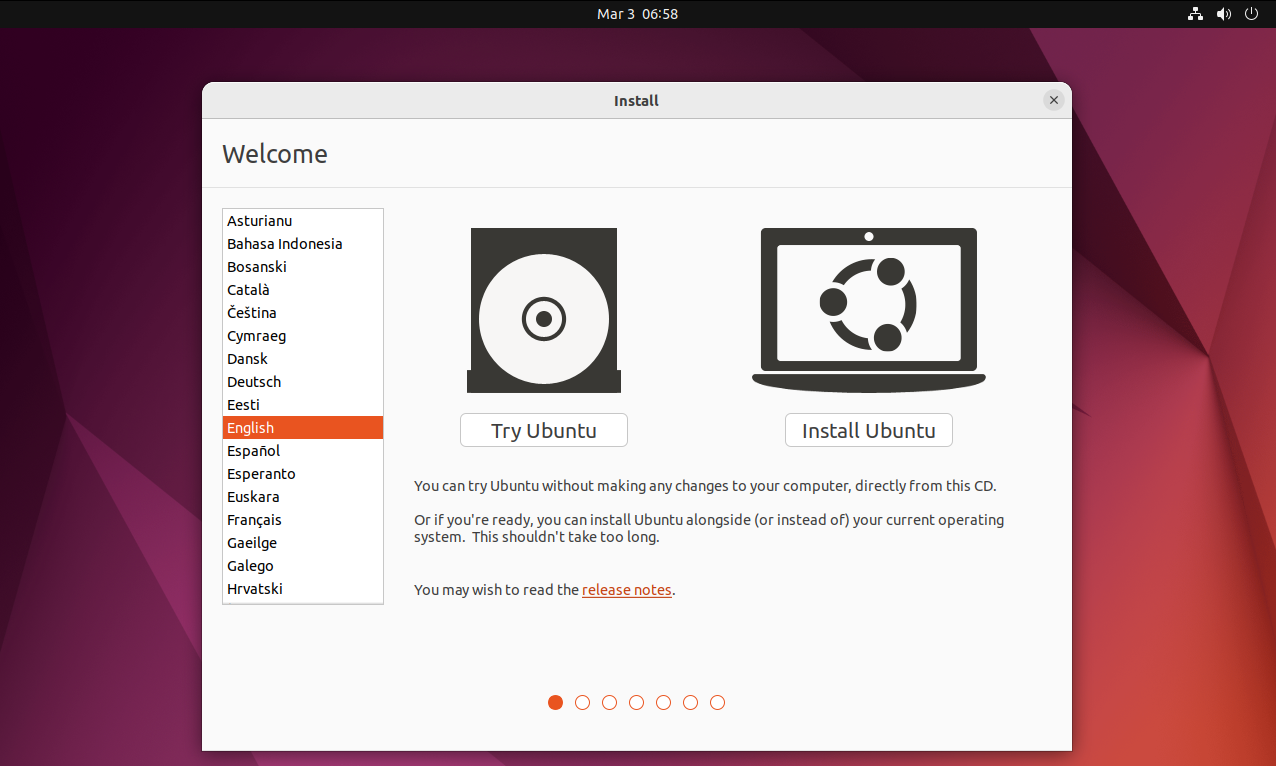Image resolution: width=1276 pixels, height=766 pixels.
Task: Choose Français as the language
Action: click(254, 520)
